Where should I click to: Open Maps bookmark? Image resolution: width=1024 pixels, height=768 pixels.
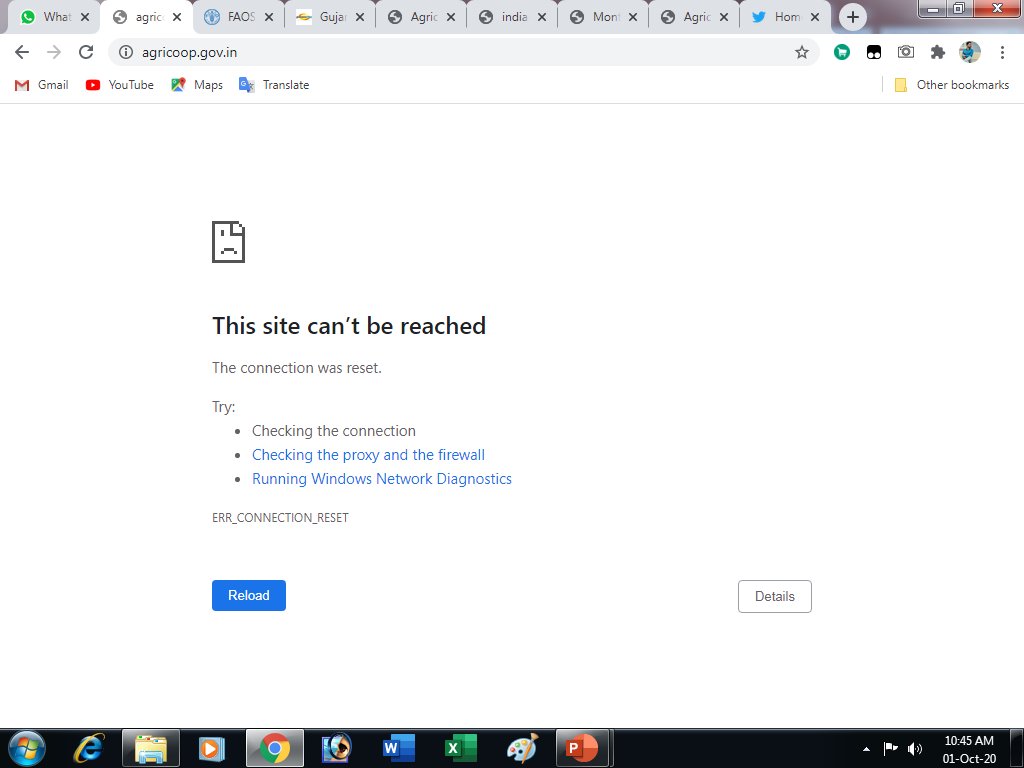coord(197,85)
